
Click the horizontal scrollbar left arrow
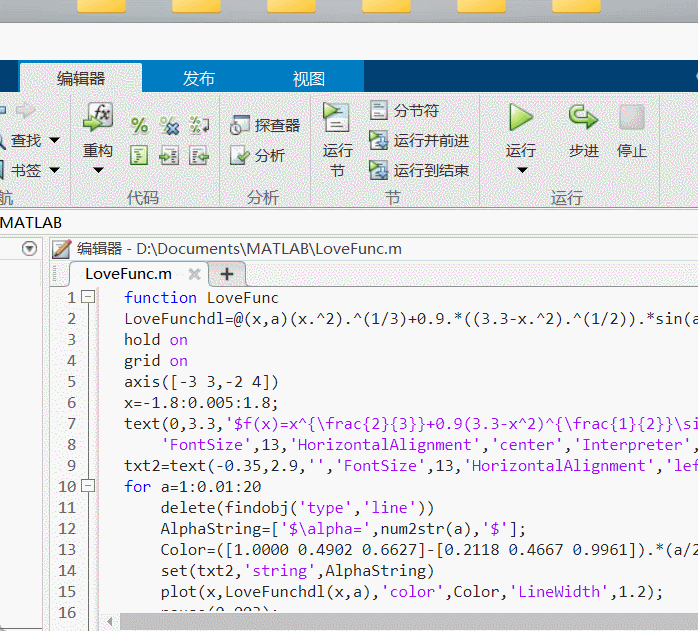click(x=110, y=622)
